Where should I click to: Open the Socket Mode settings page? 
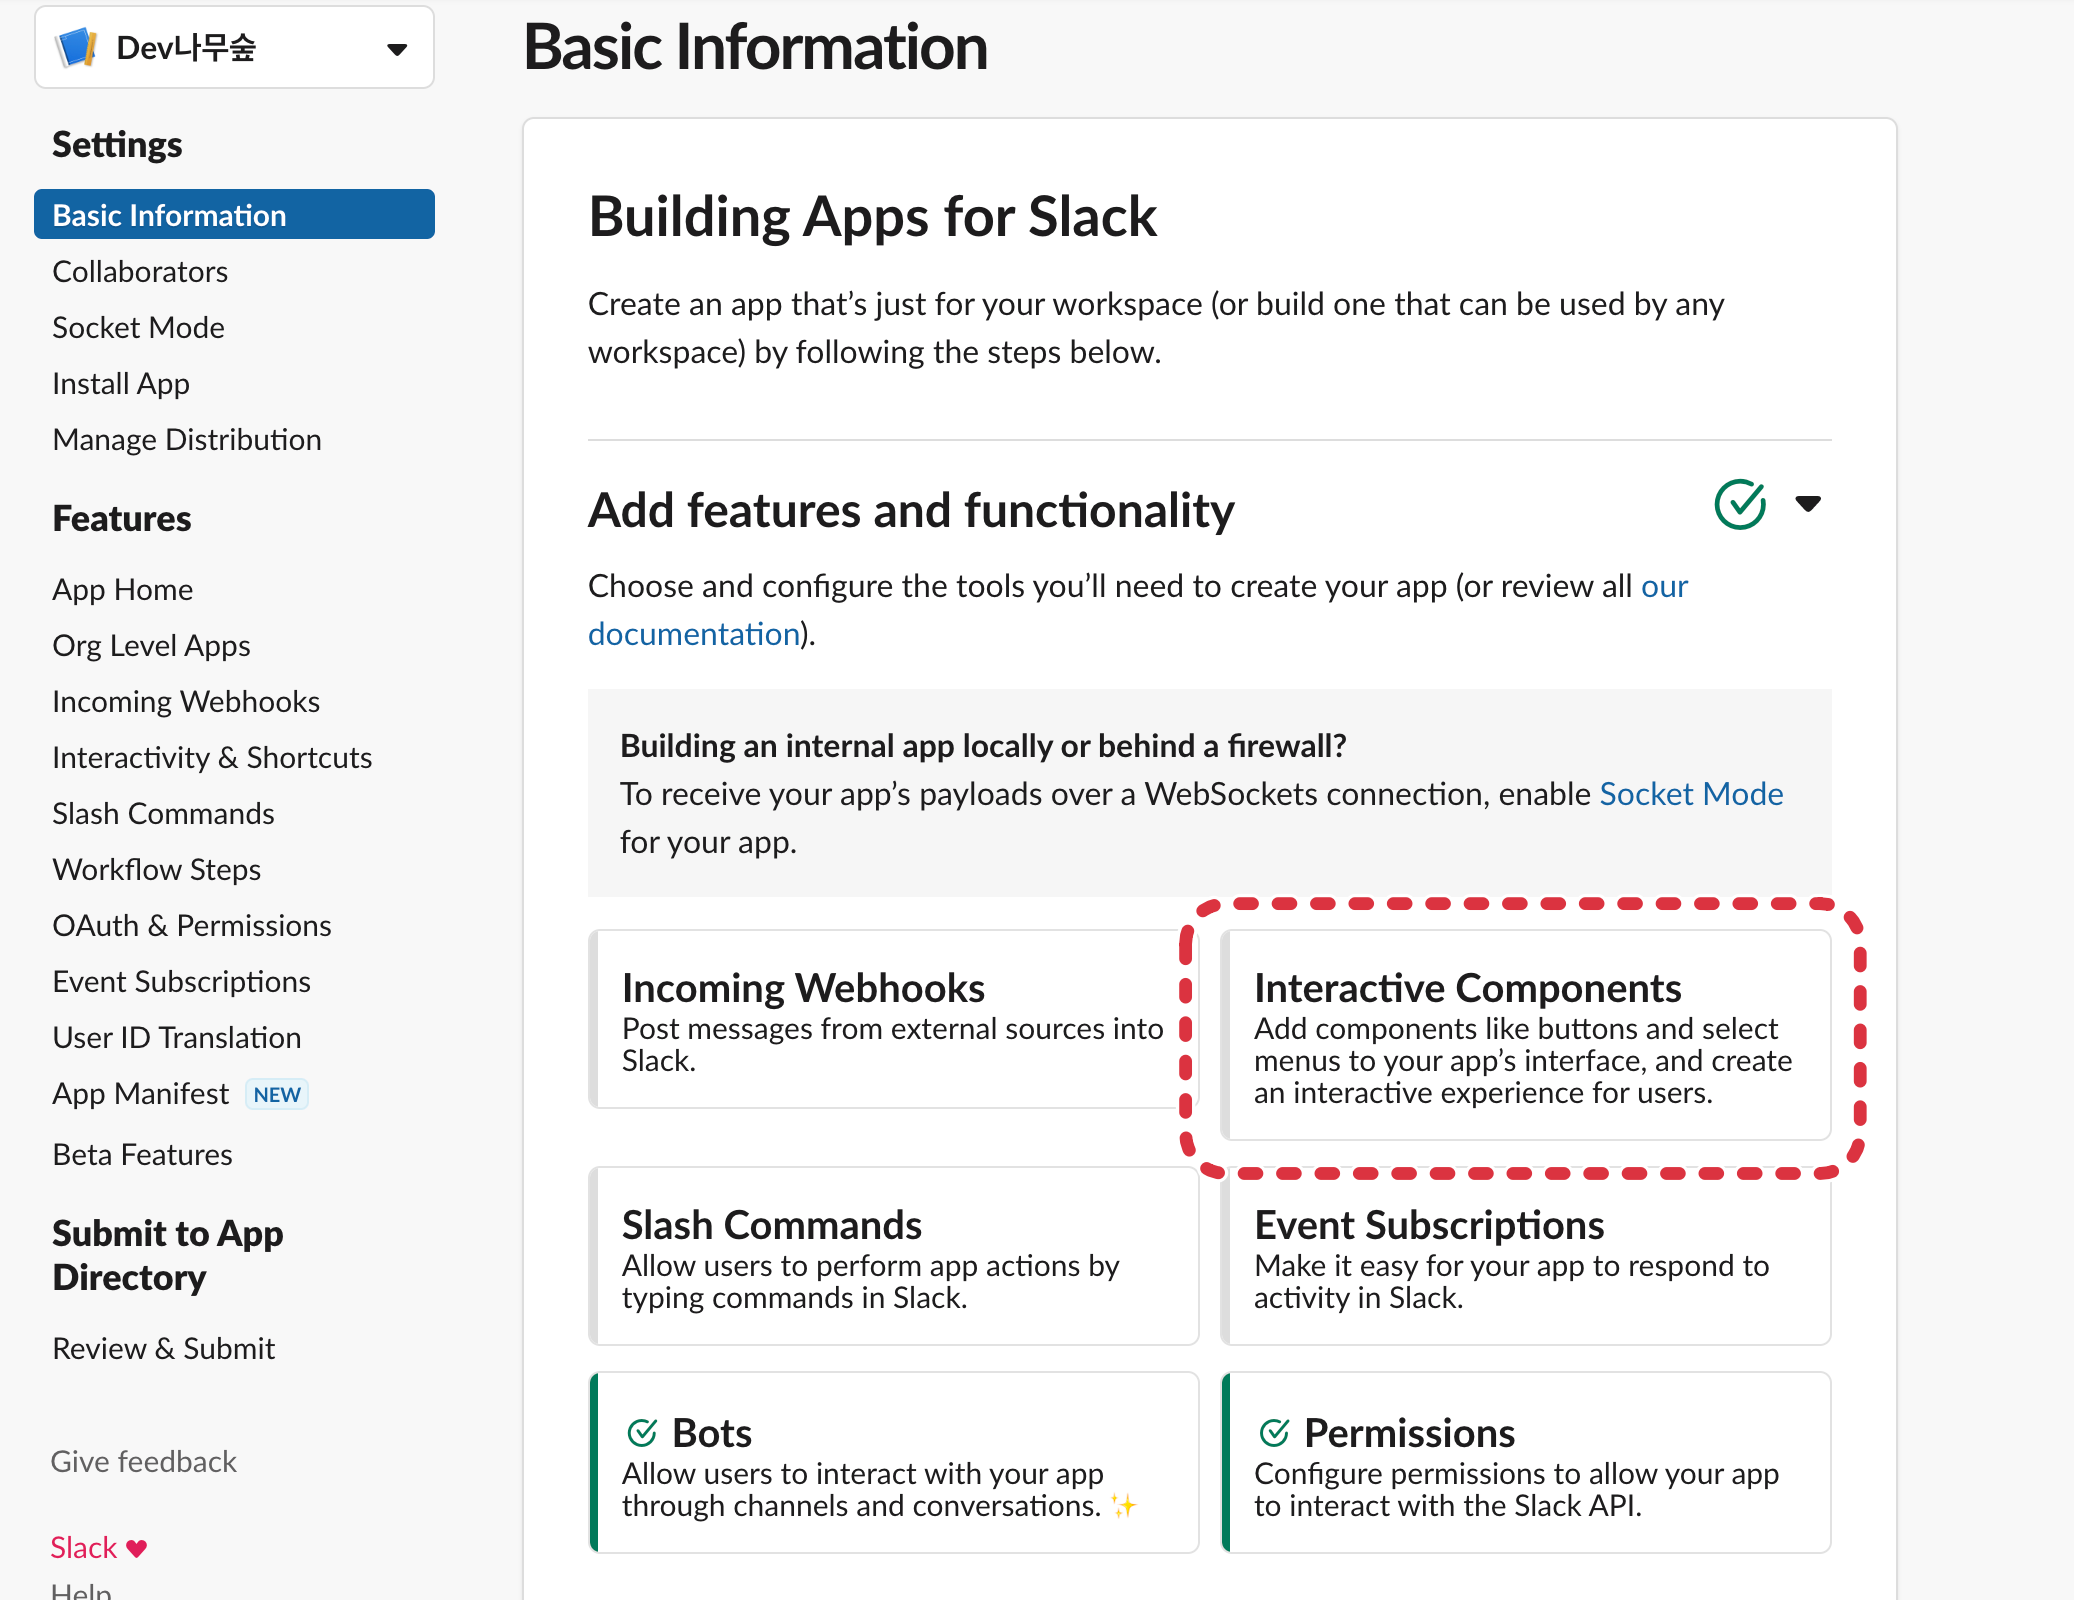point(138,328)
